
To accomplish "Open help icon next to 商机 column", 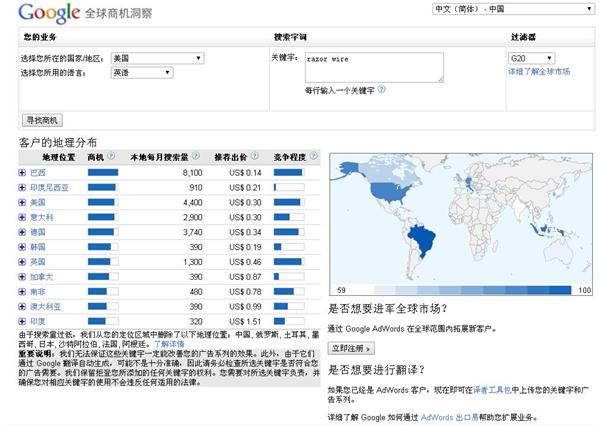I will [111, 156].
